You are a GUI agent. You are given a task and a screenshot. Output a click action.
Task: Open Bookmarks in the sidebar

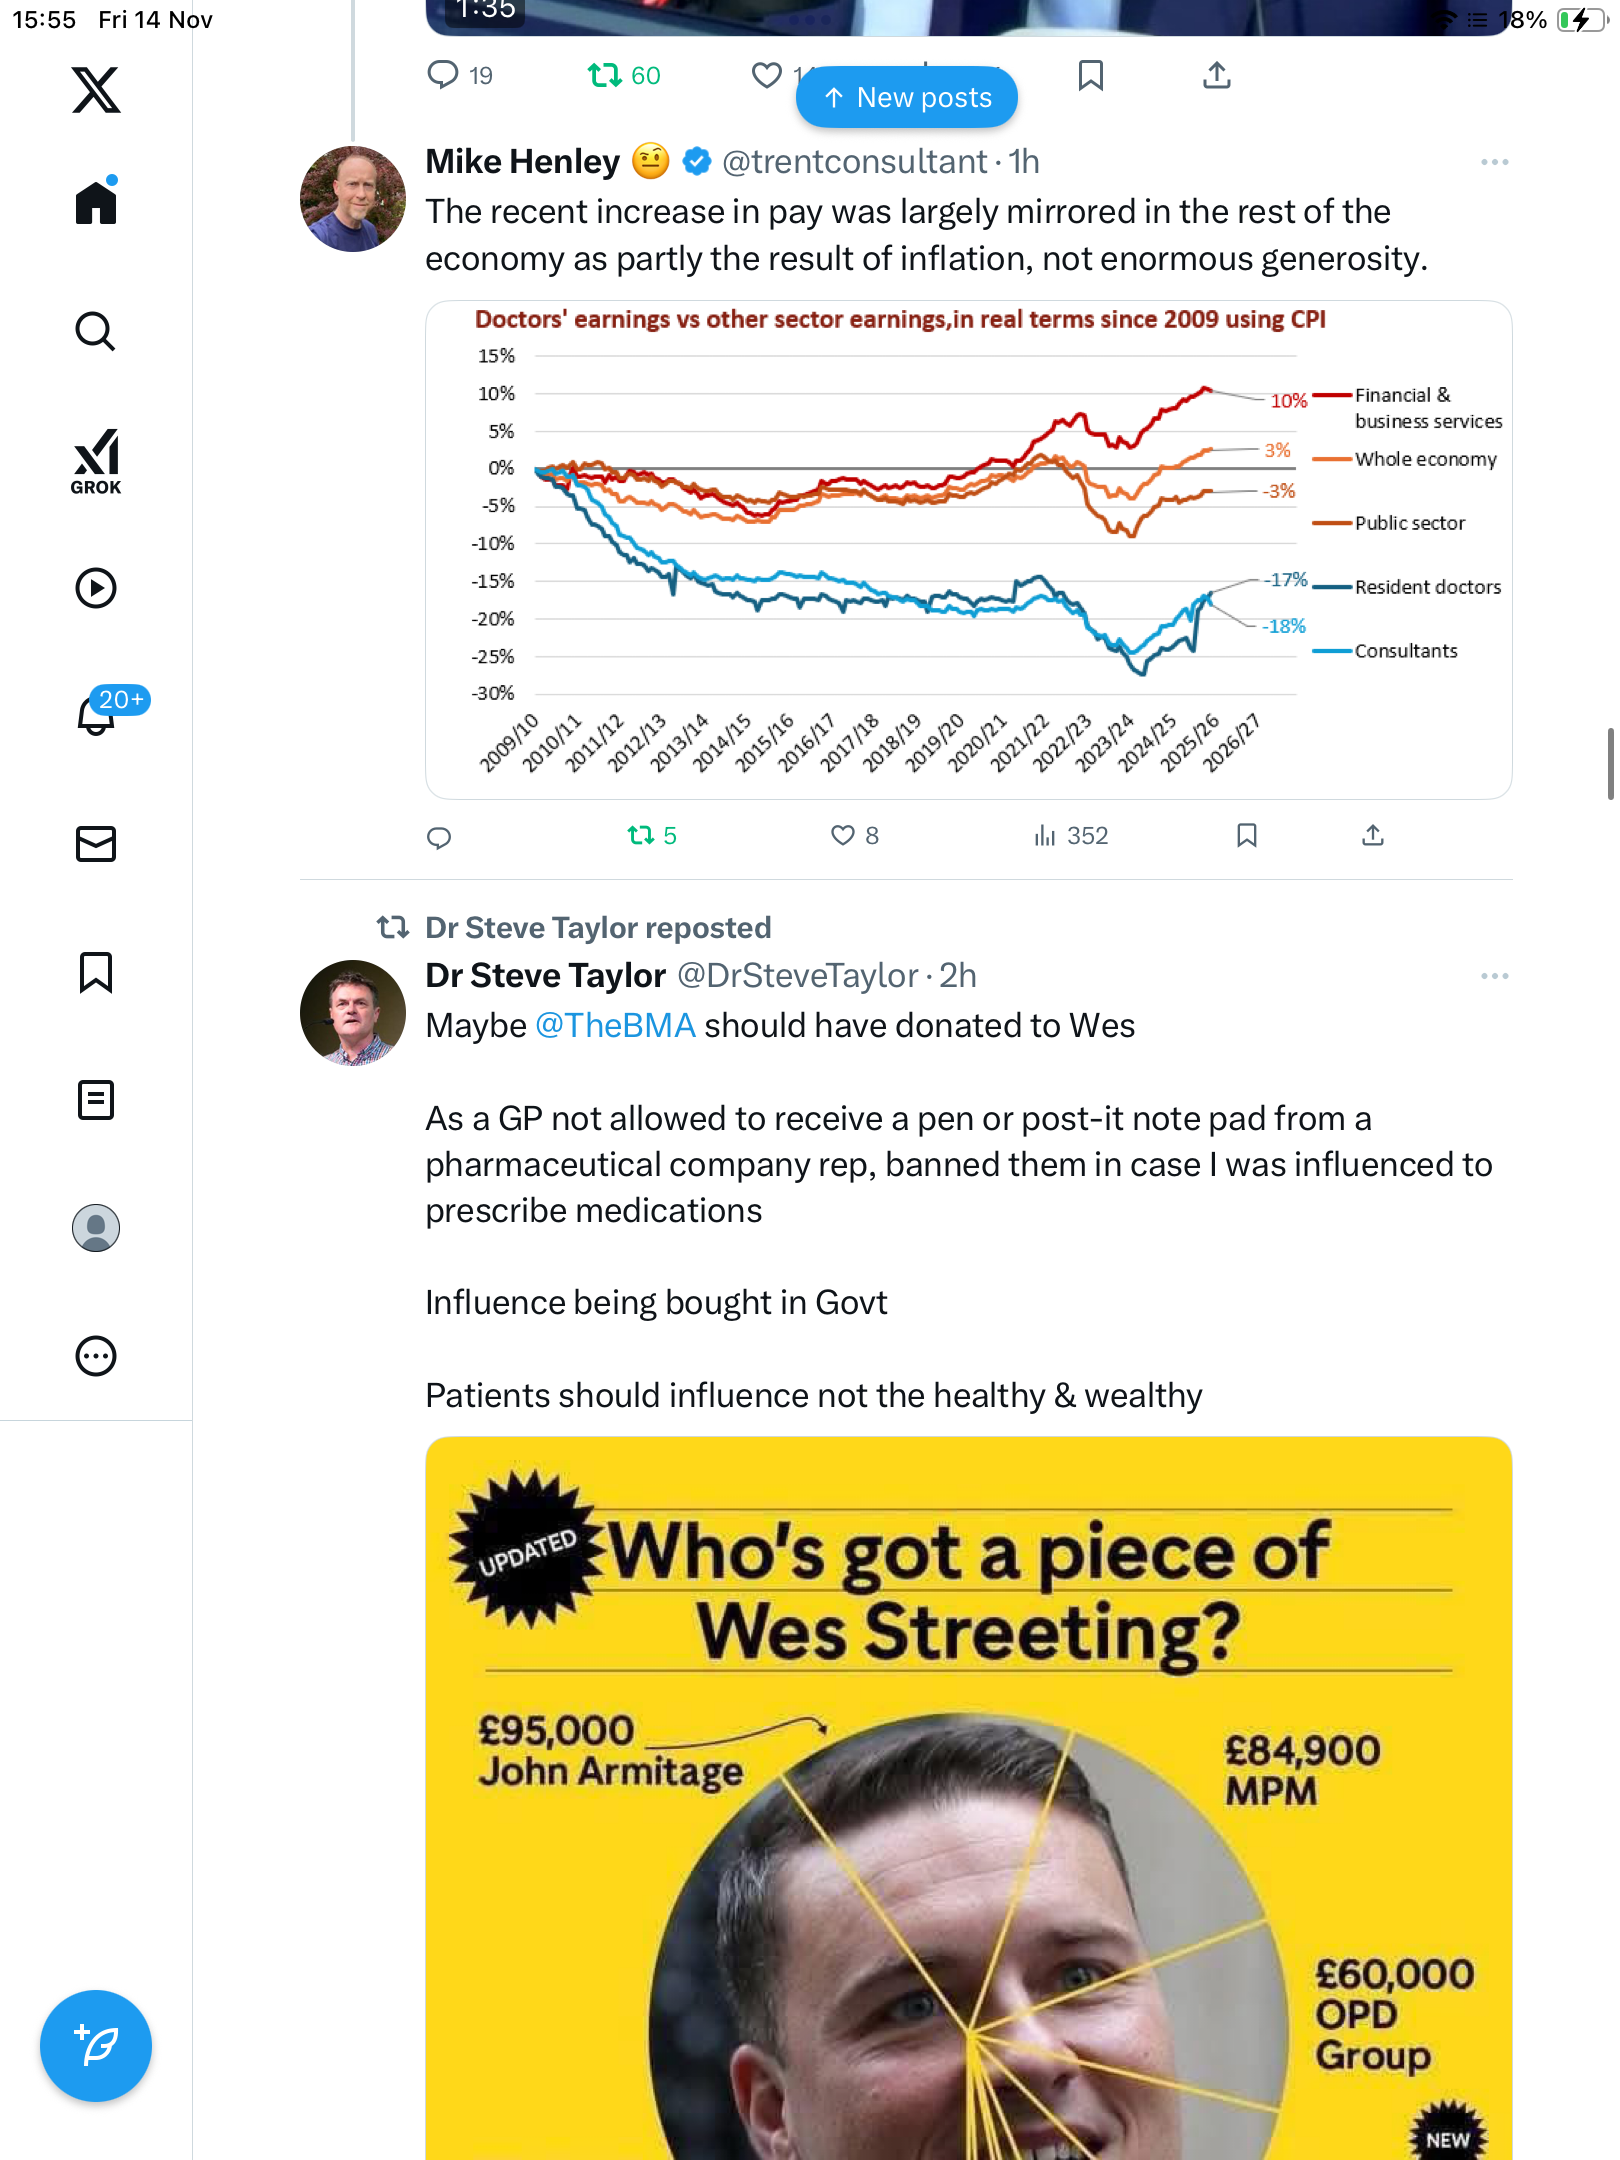96,972
